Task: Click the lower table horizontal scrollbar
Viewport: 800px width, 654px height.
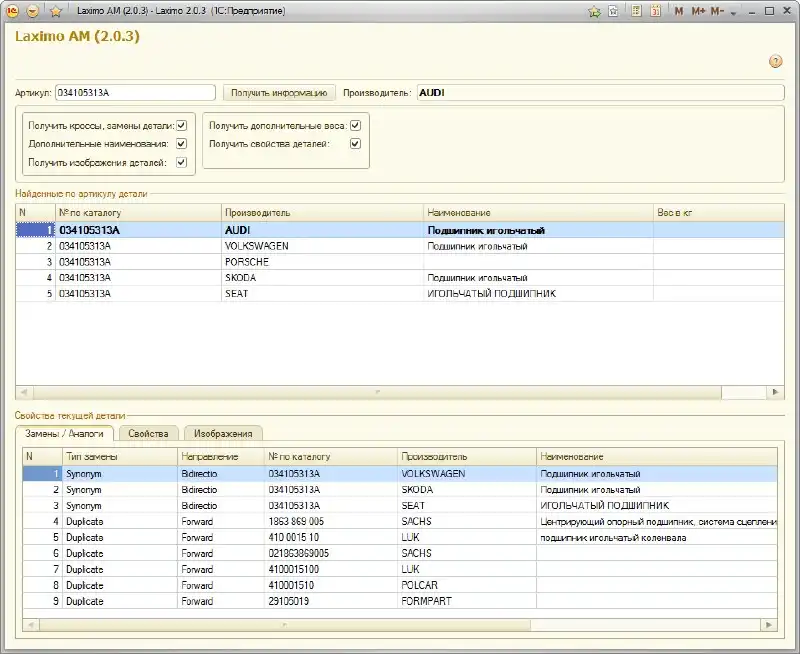Action: point(285,624)
